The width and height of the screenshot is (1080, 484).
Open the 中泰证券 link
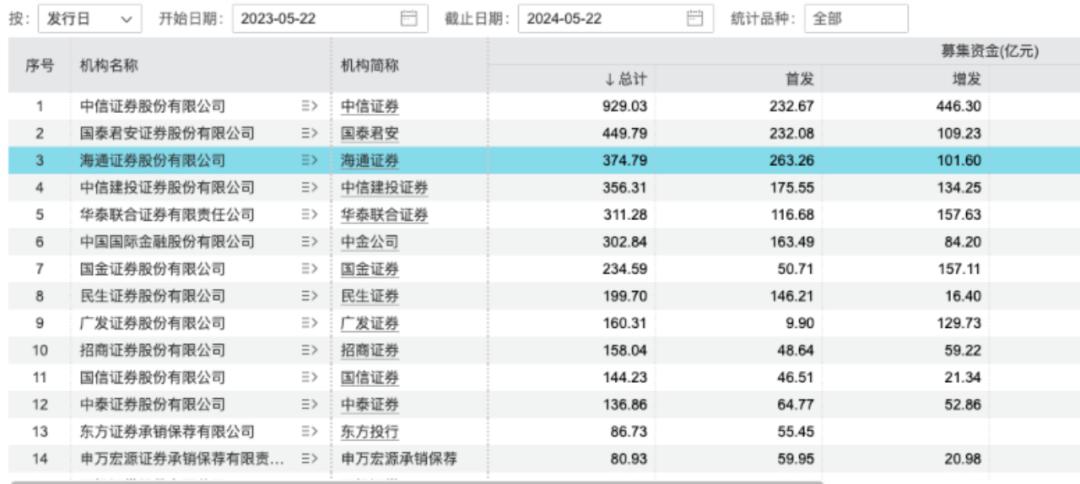[370, 405]
